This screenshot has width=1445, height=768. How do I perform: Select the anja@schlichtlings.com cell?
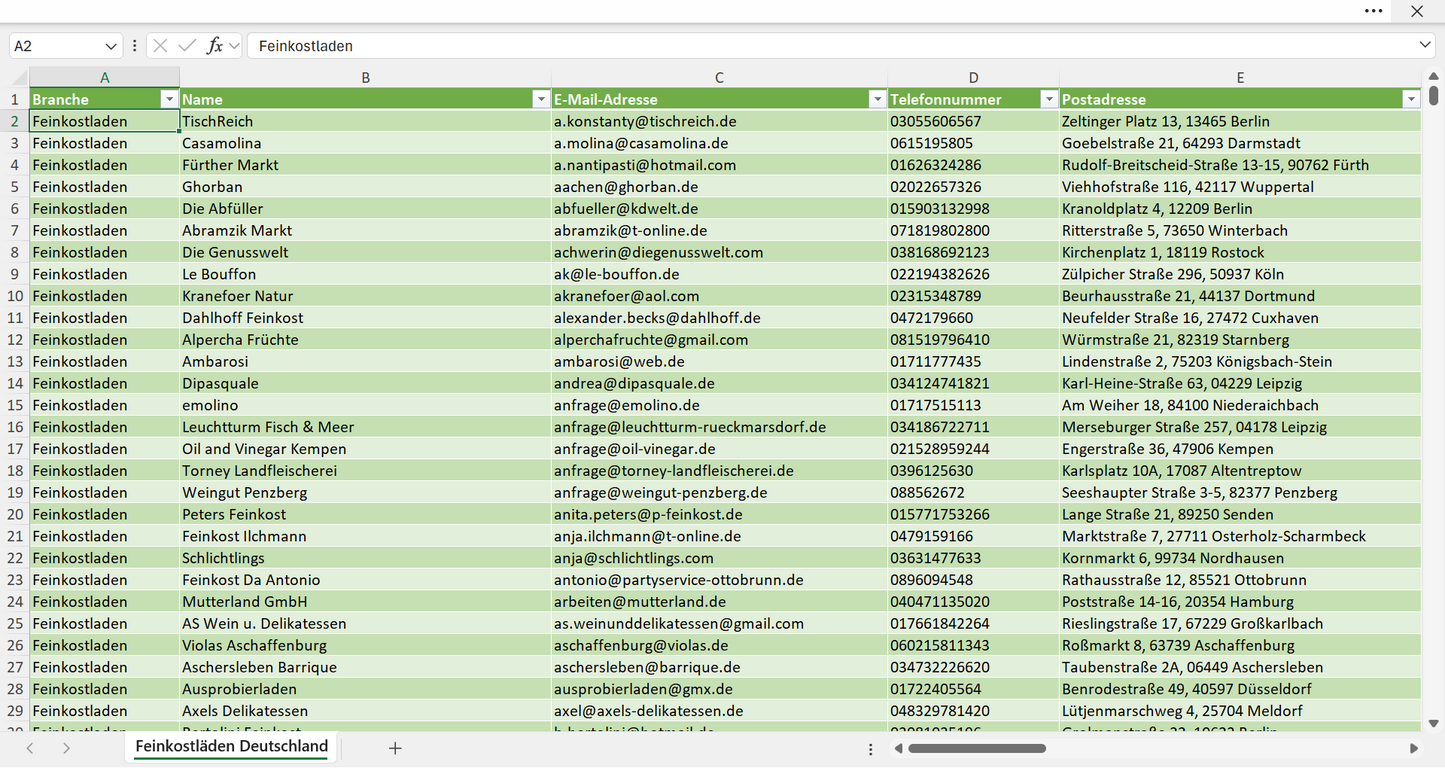(x=719, y=558)
